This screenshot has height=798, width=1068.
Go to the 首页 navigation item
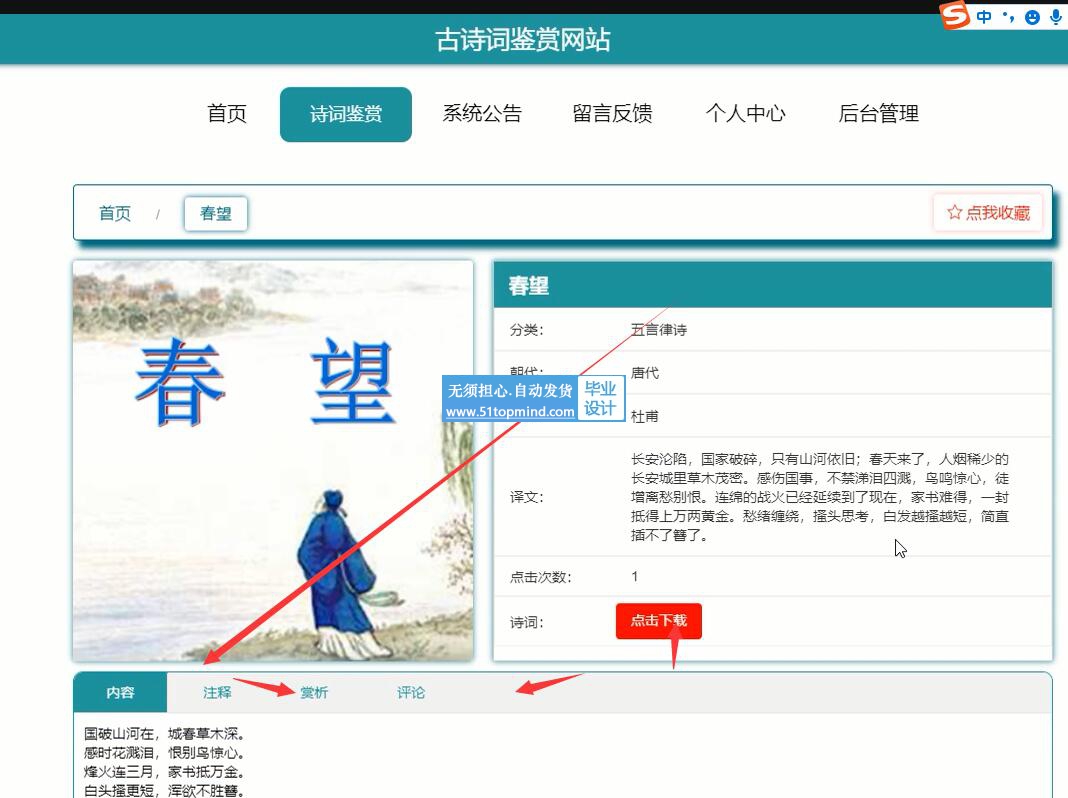(x=227, y=114)
